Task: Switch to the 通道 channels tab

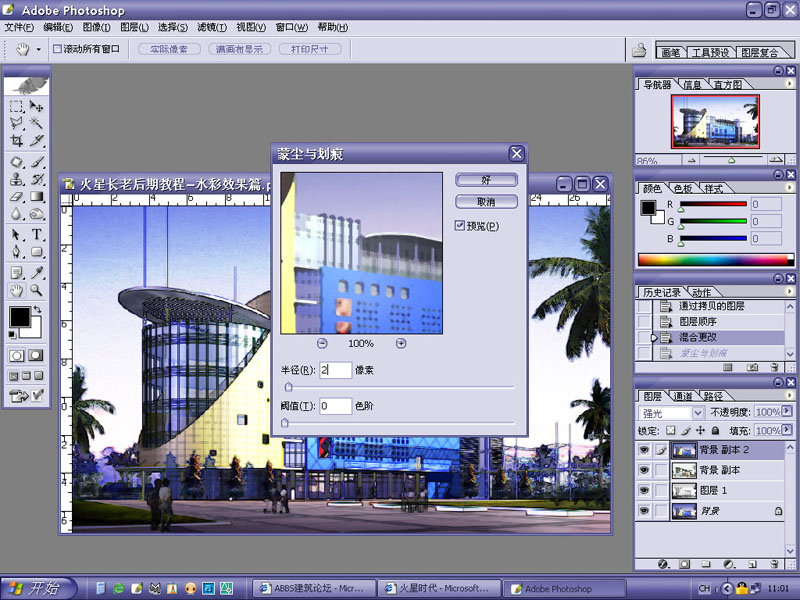Action: [683, 396]
